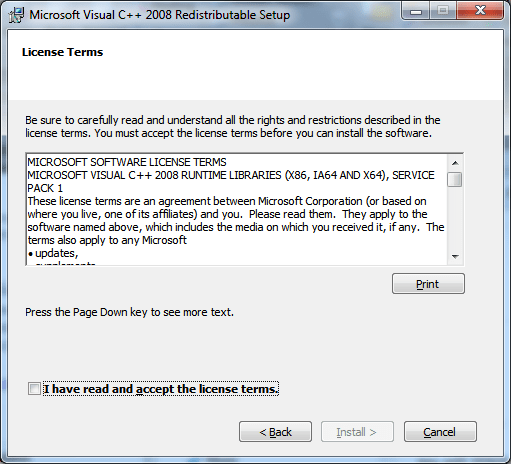Click the setup installer icon in title bar
The height and width of the screenshot is (464, 511).
coord(16,15)
